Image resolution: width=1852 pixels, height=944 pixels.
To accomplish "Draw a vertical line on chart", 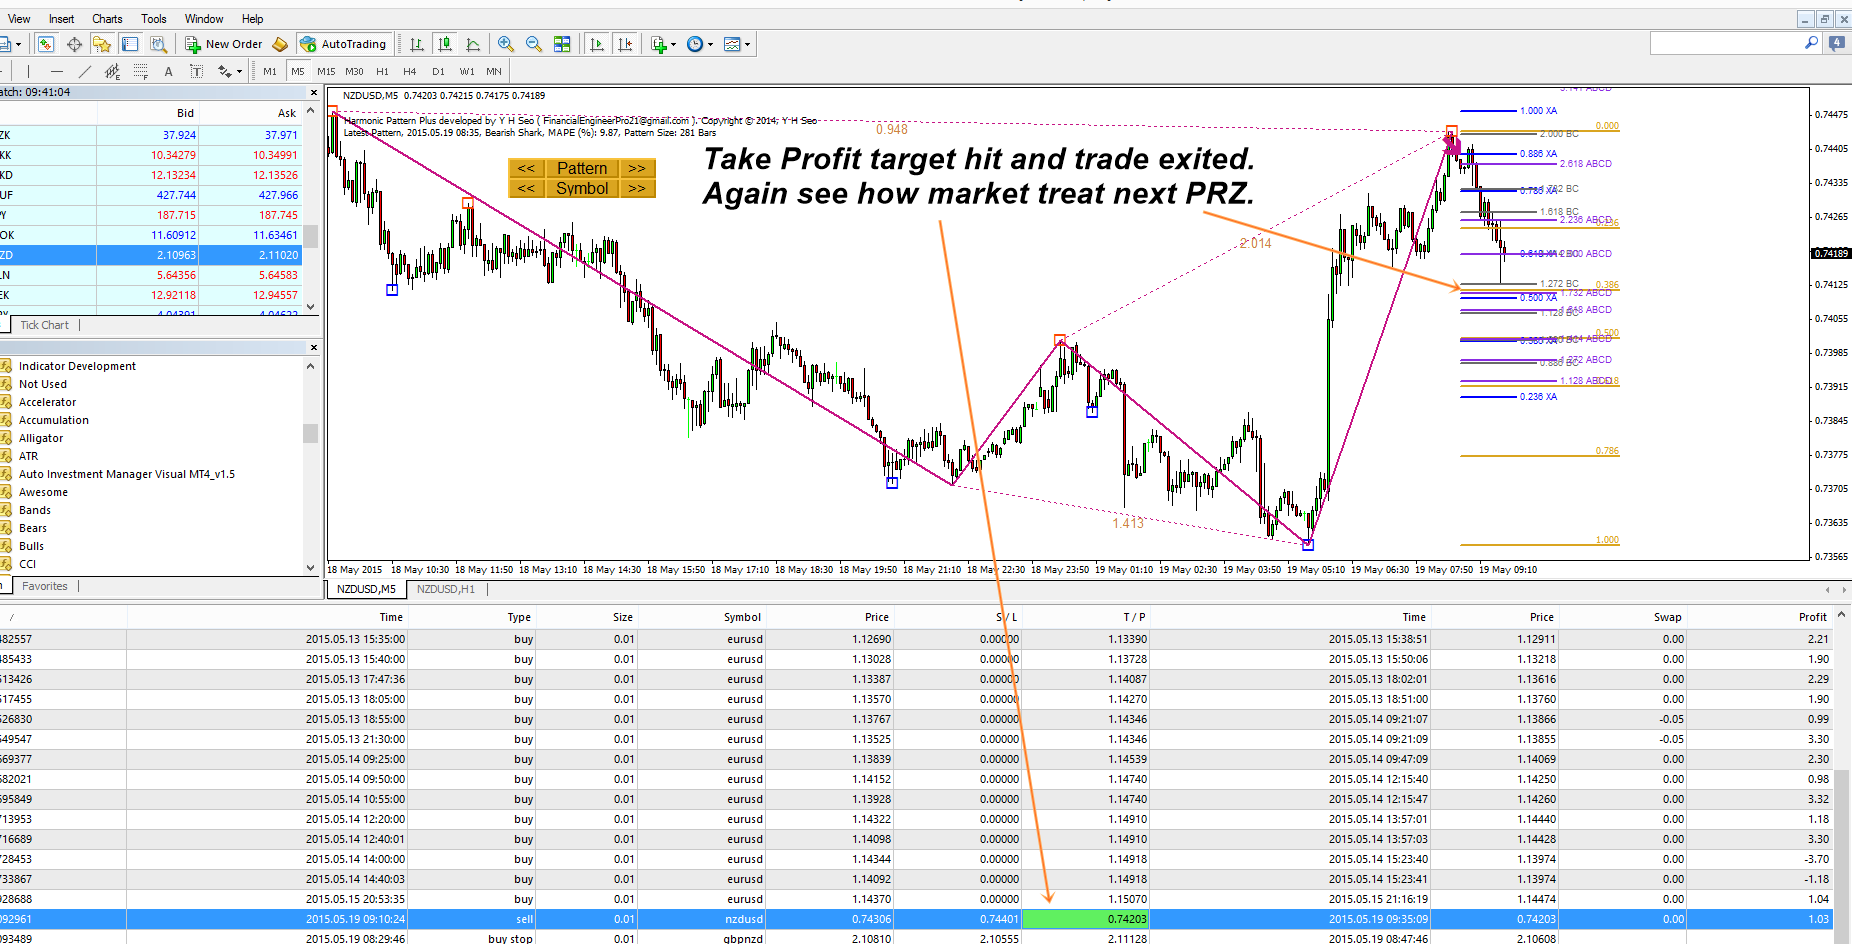I will coord(28,71).
